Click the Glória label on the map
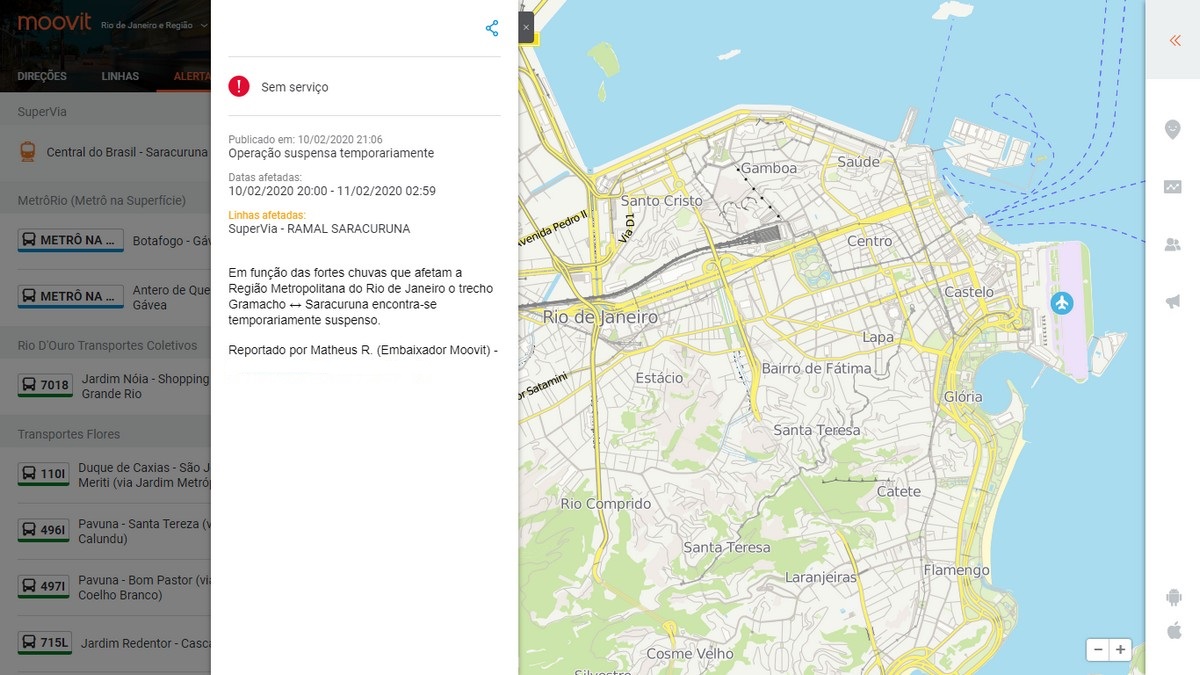1200x675 pixels. coord(963,396)
